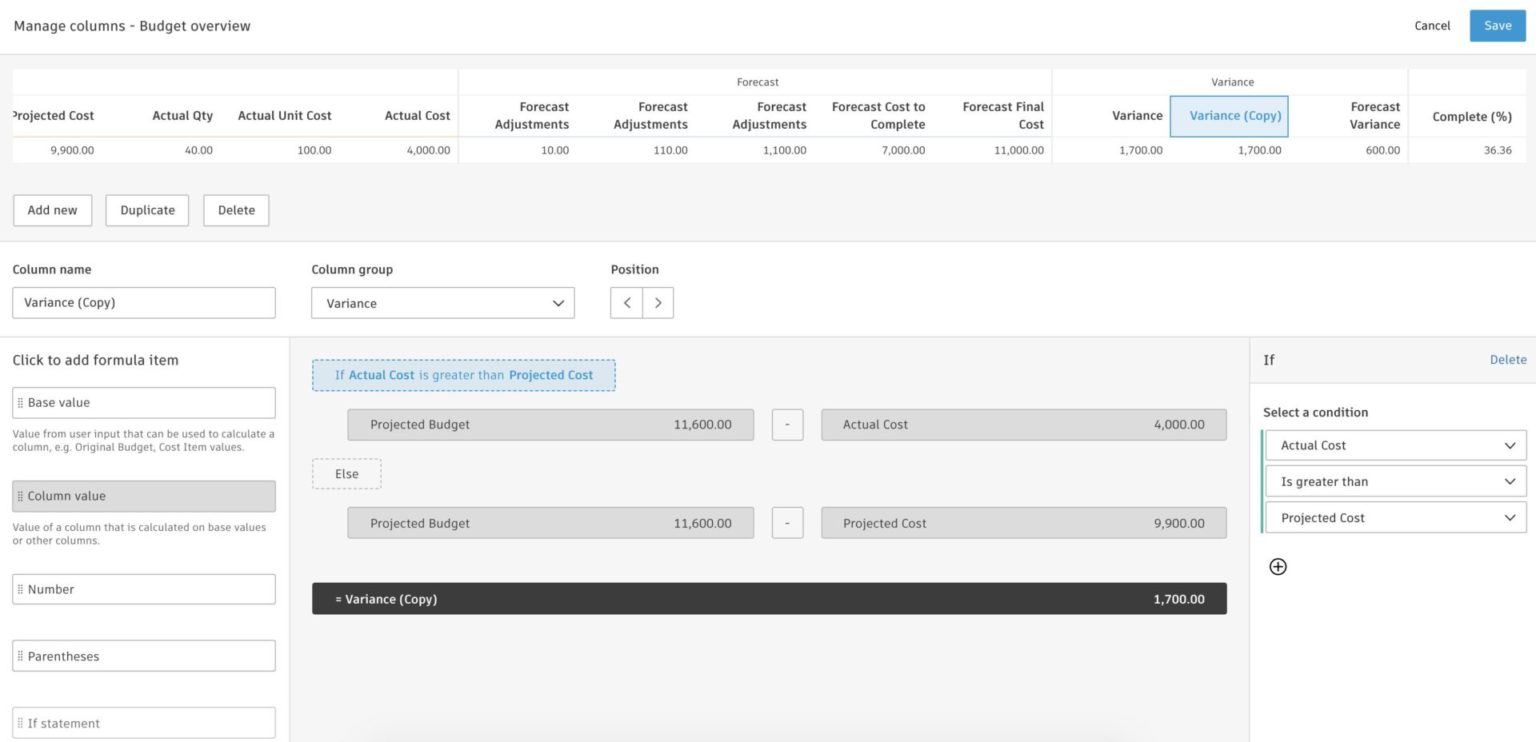
Task: Add a Base value formula item
Action: pos(144,403)
